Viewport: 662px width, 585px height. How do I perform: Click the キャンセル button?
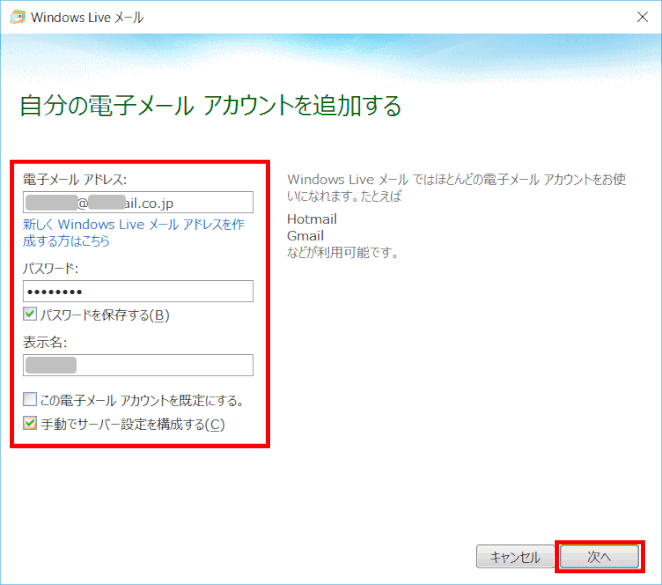[x=515, y=557]
